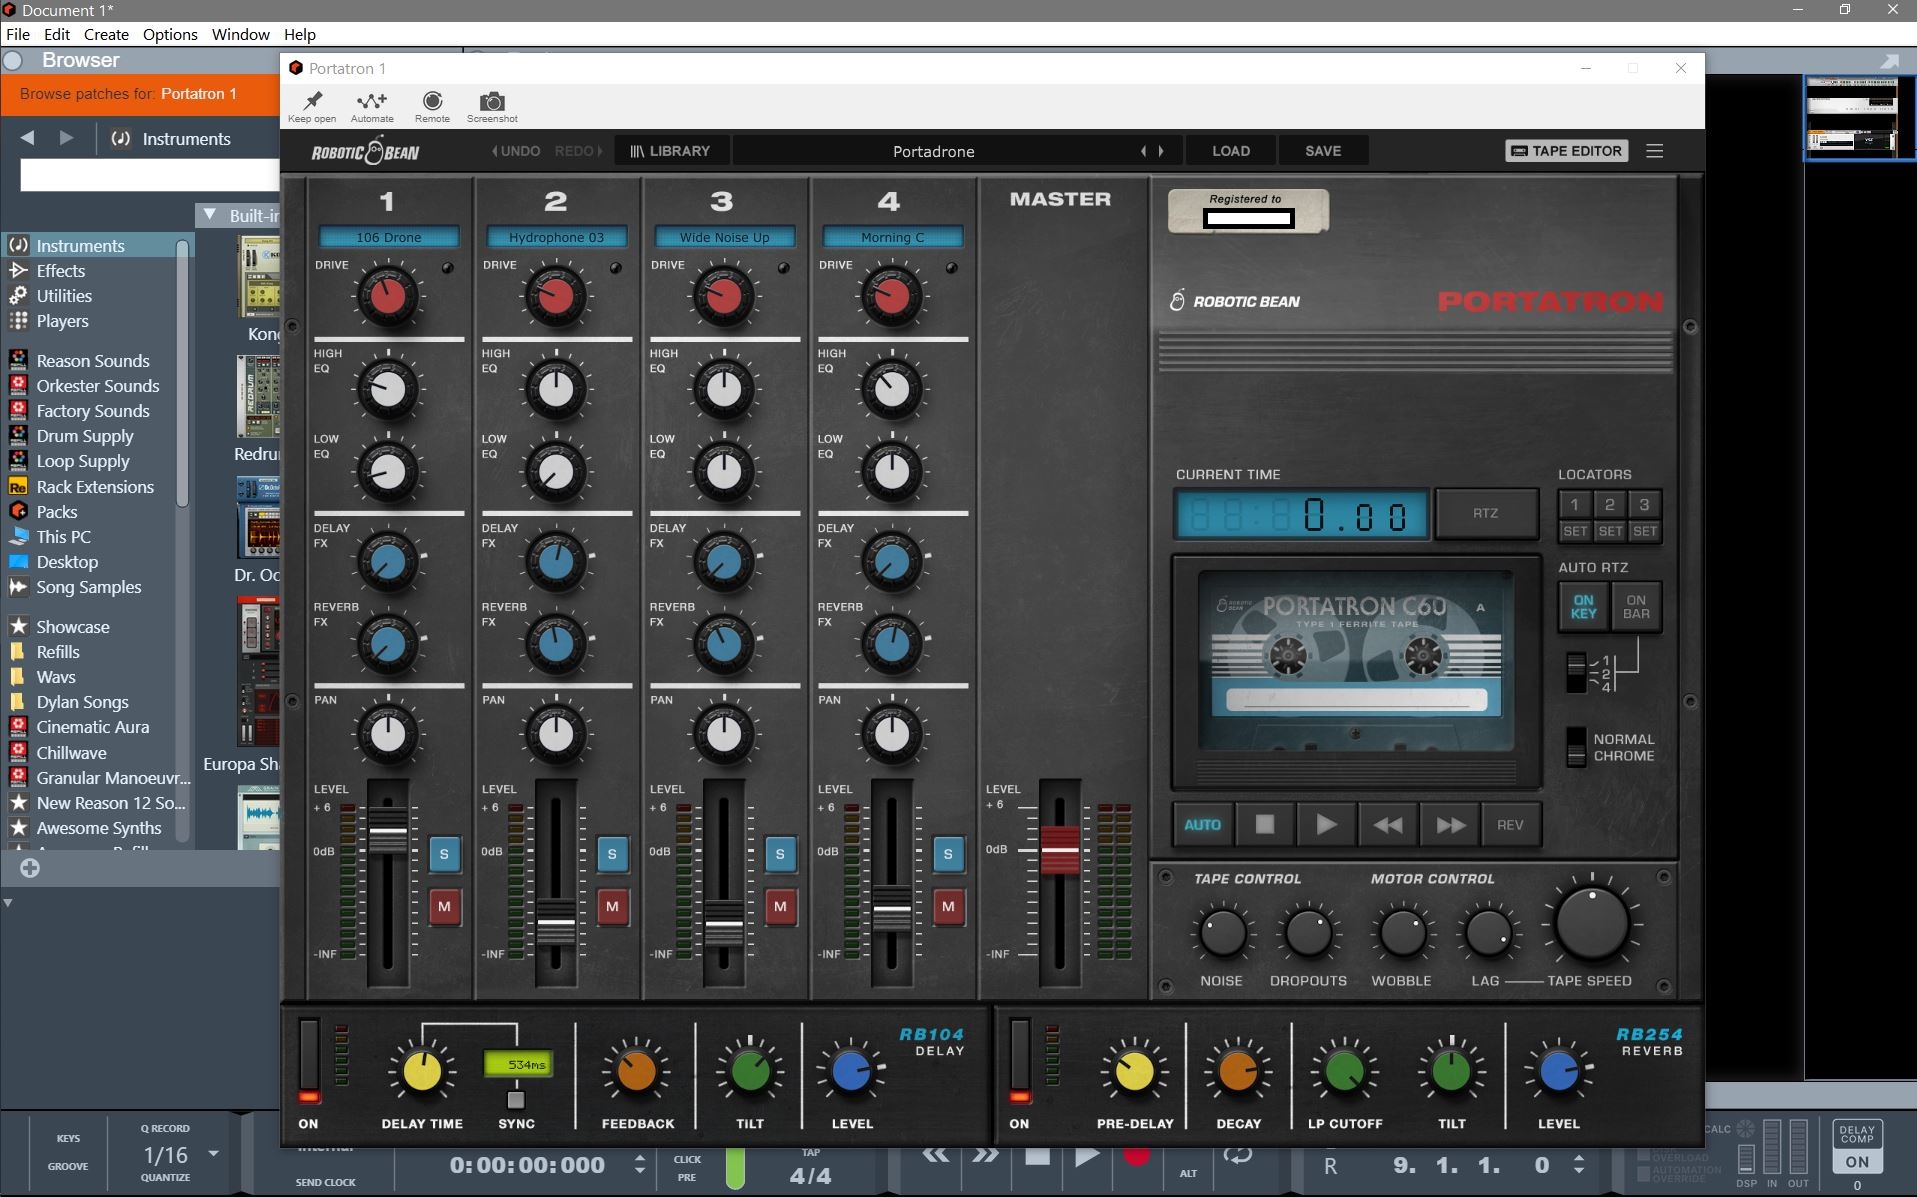Open channel 1 tape selector 106 Drone
This screenshot has height=1197, width=1917.
[x=389, y=237]
